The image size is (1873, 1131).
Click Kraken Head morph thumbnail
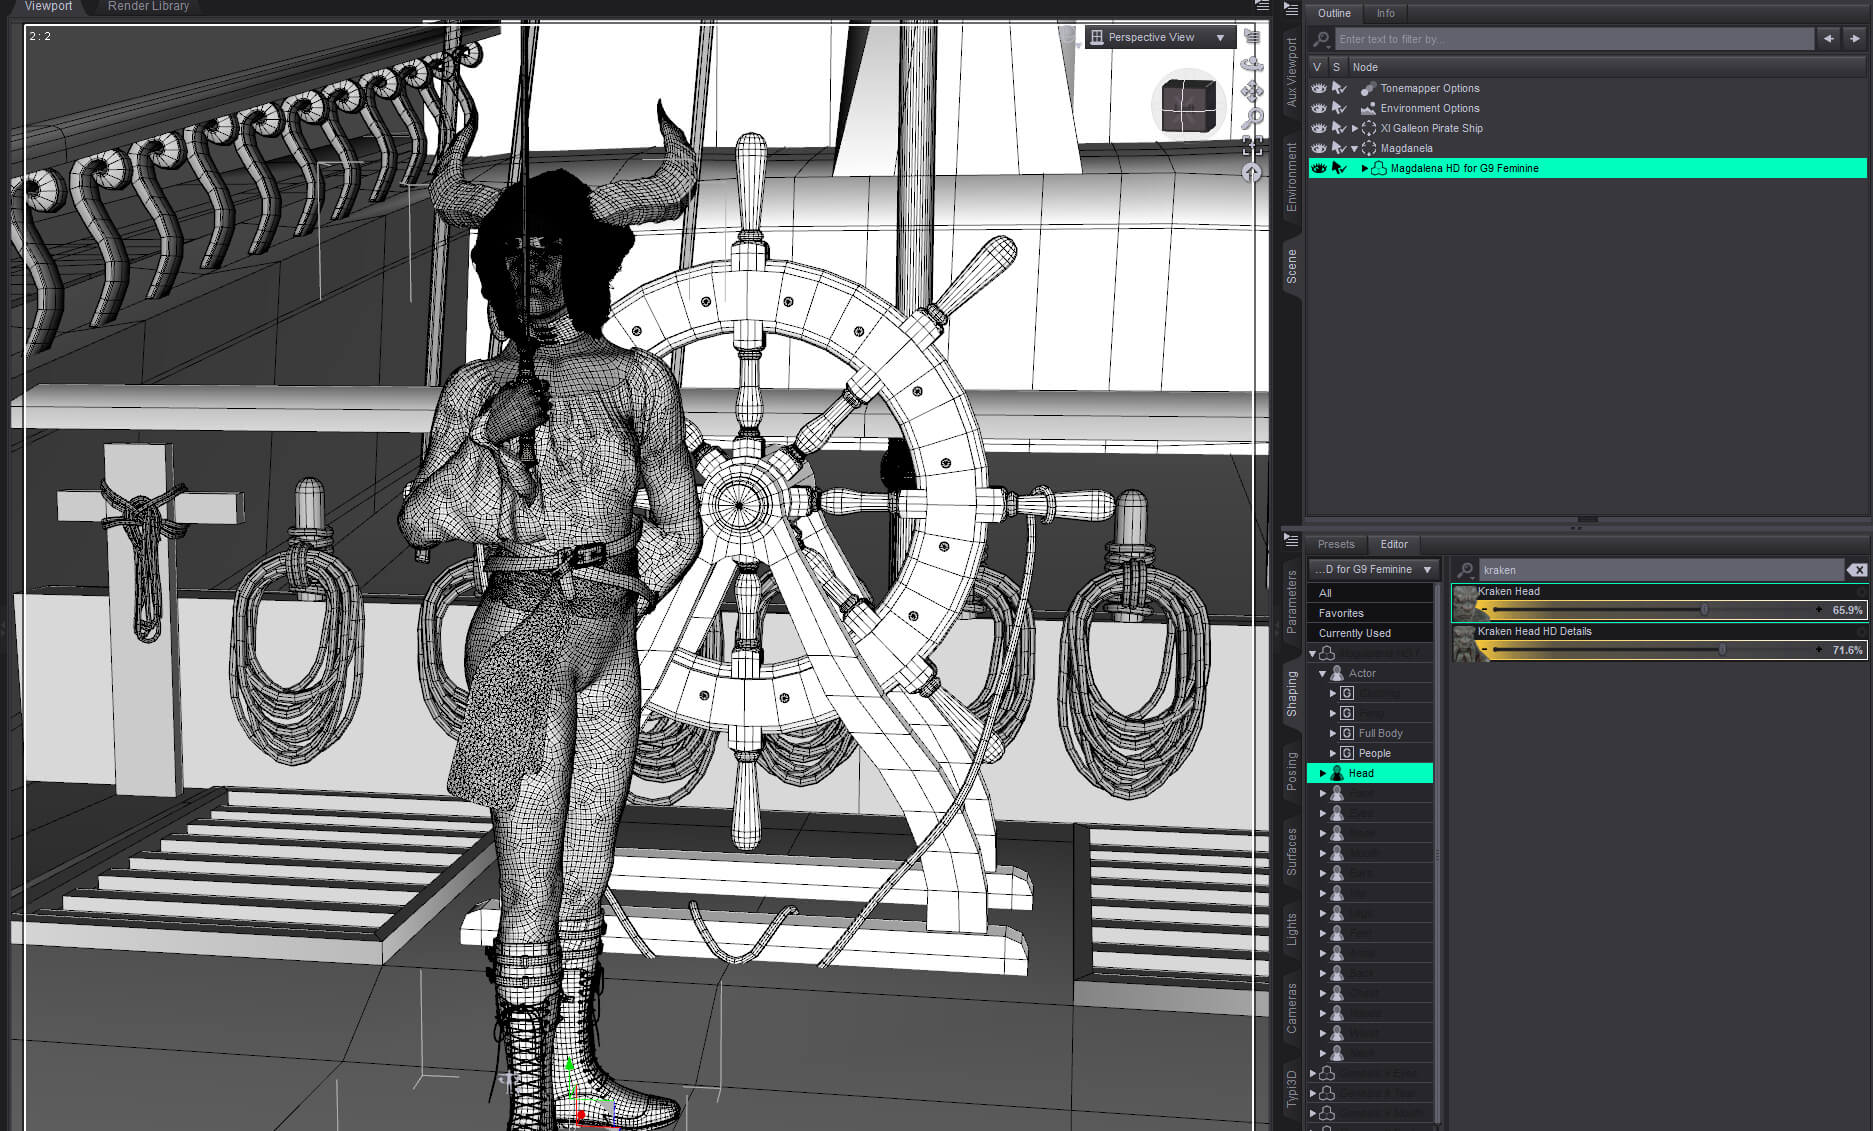pyautogui.click(x=1464, y=603)
